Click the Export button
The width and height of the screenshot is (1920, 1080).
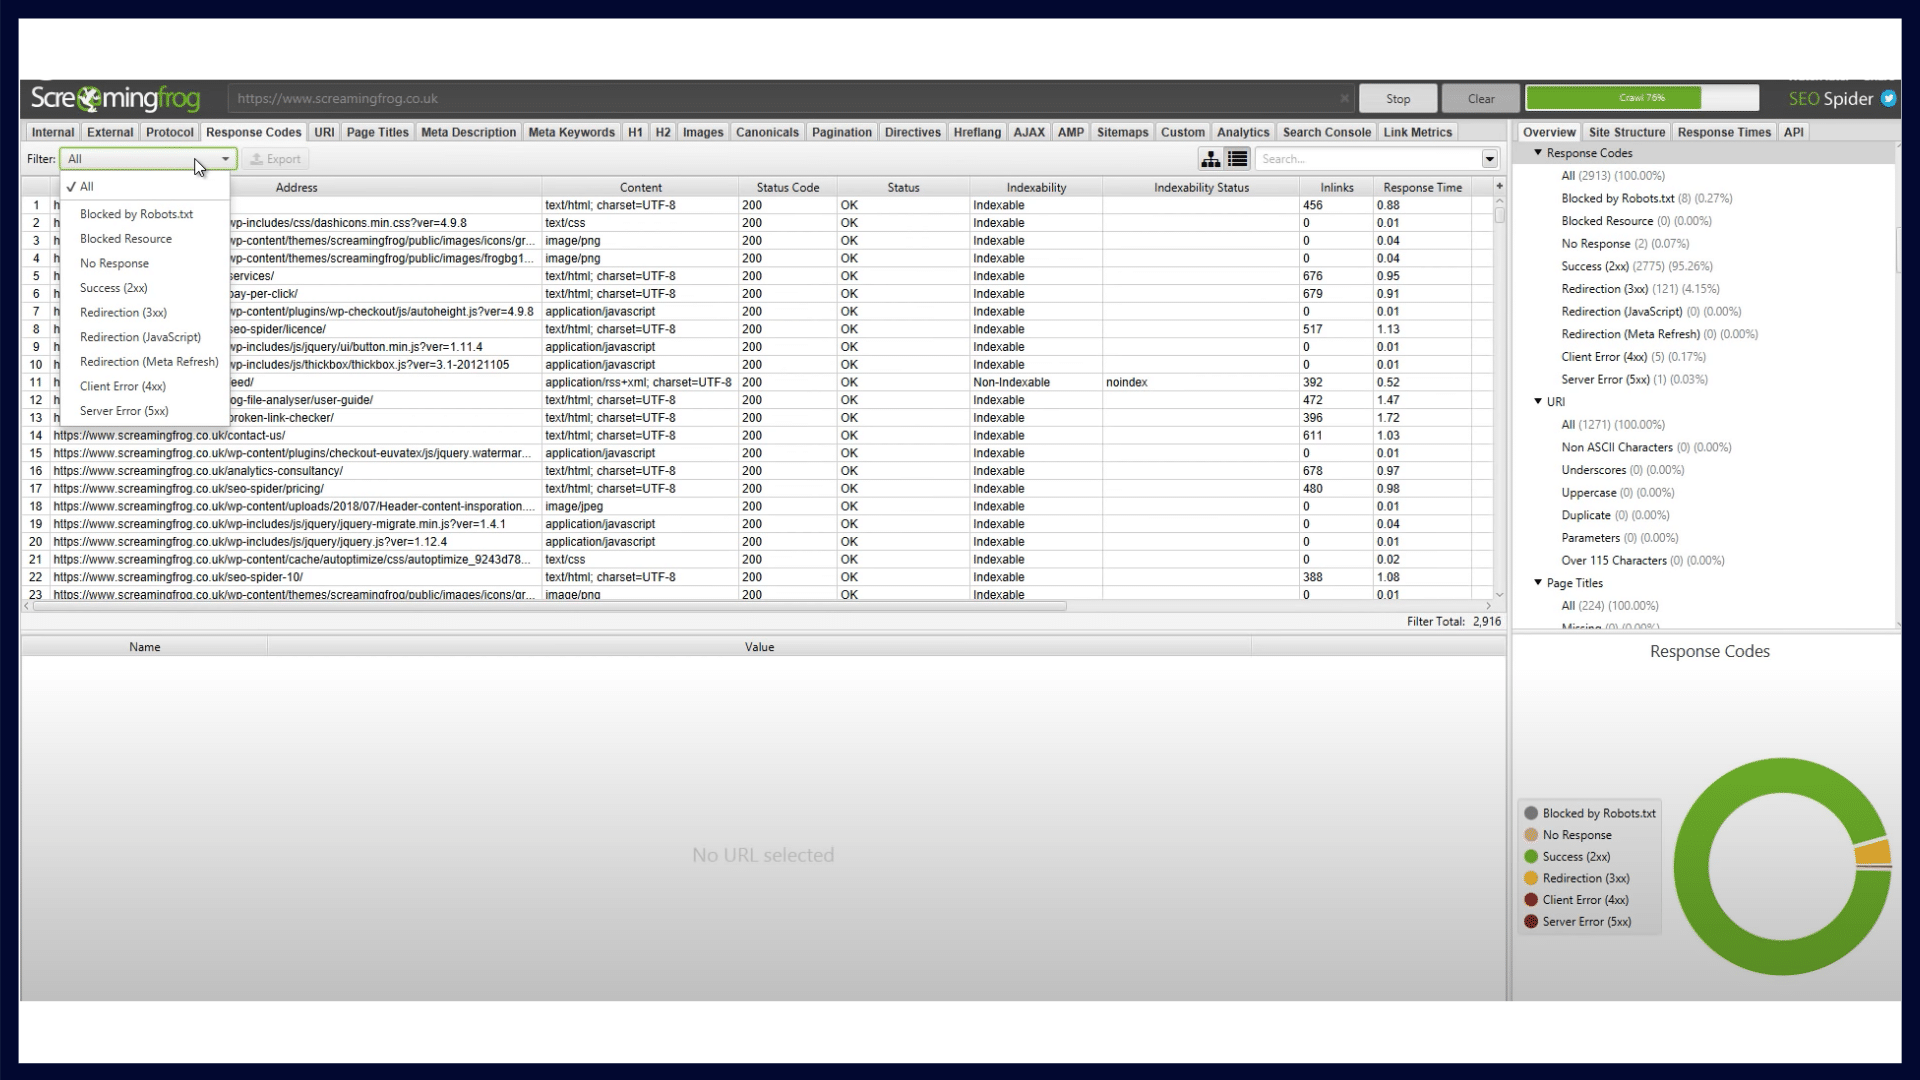click(275, 159)
